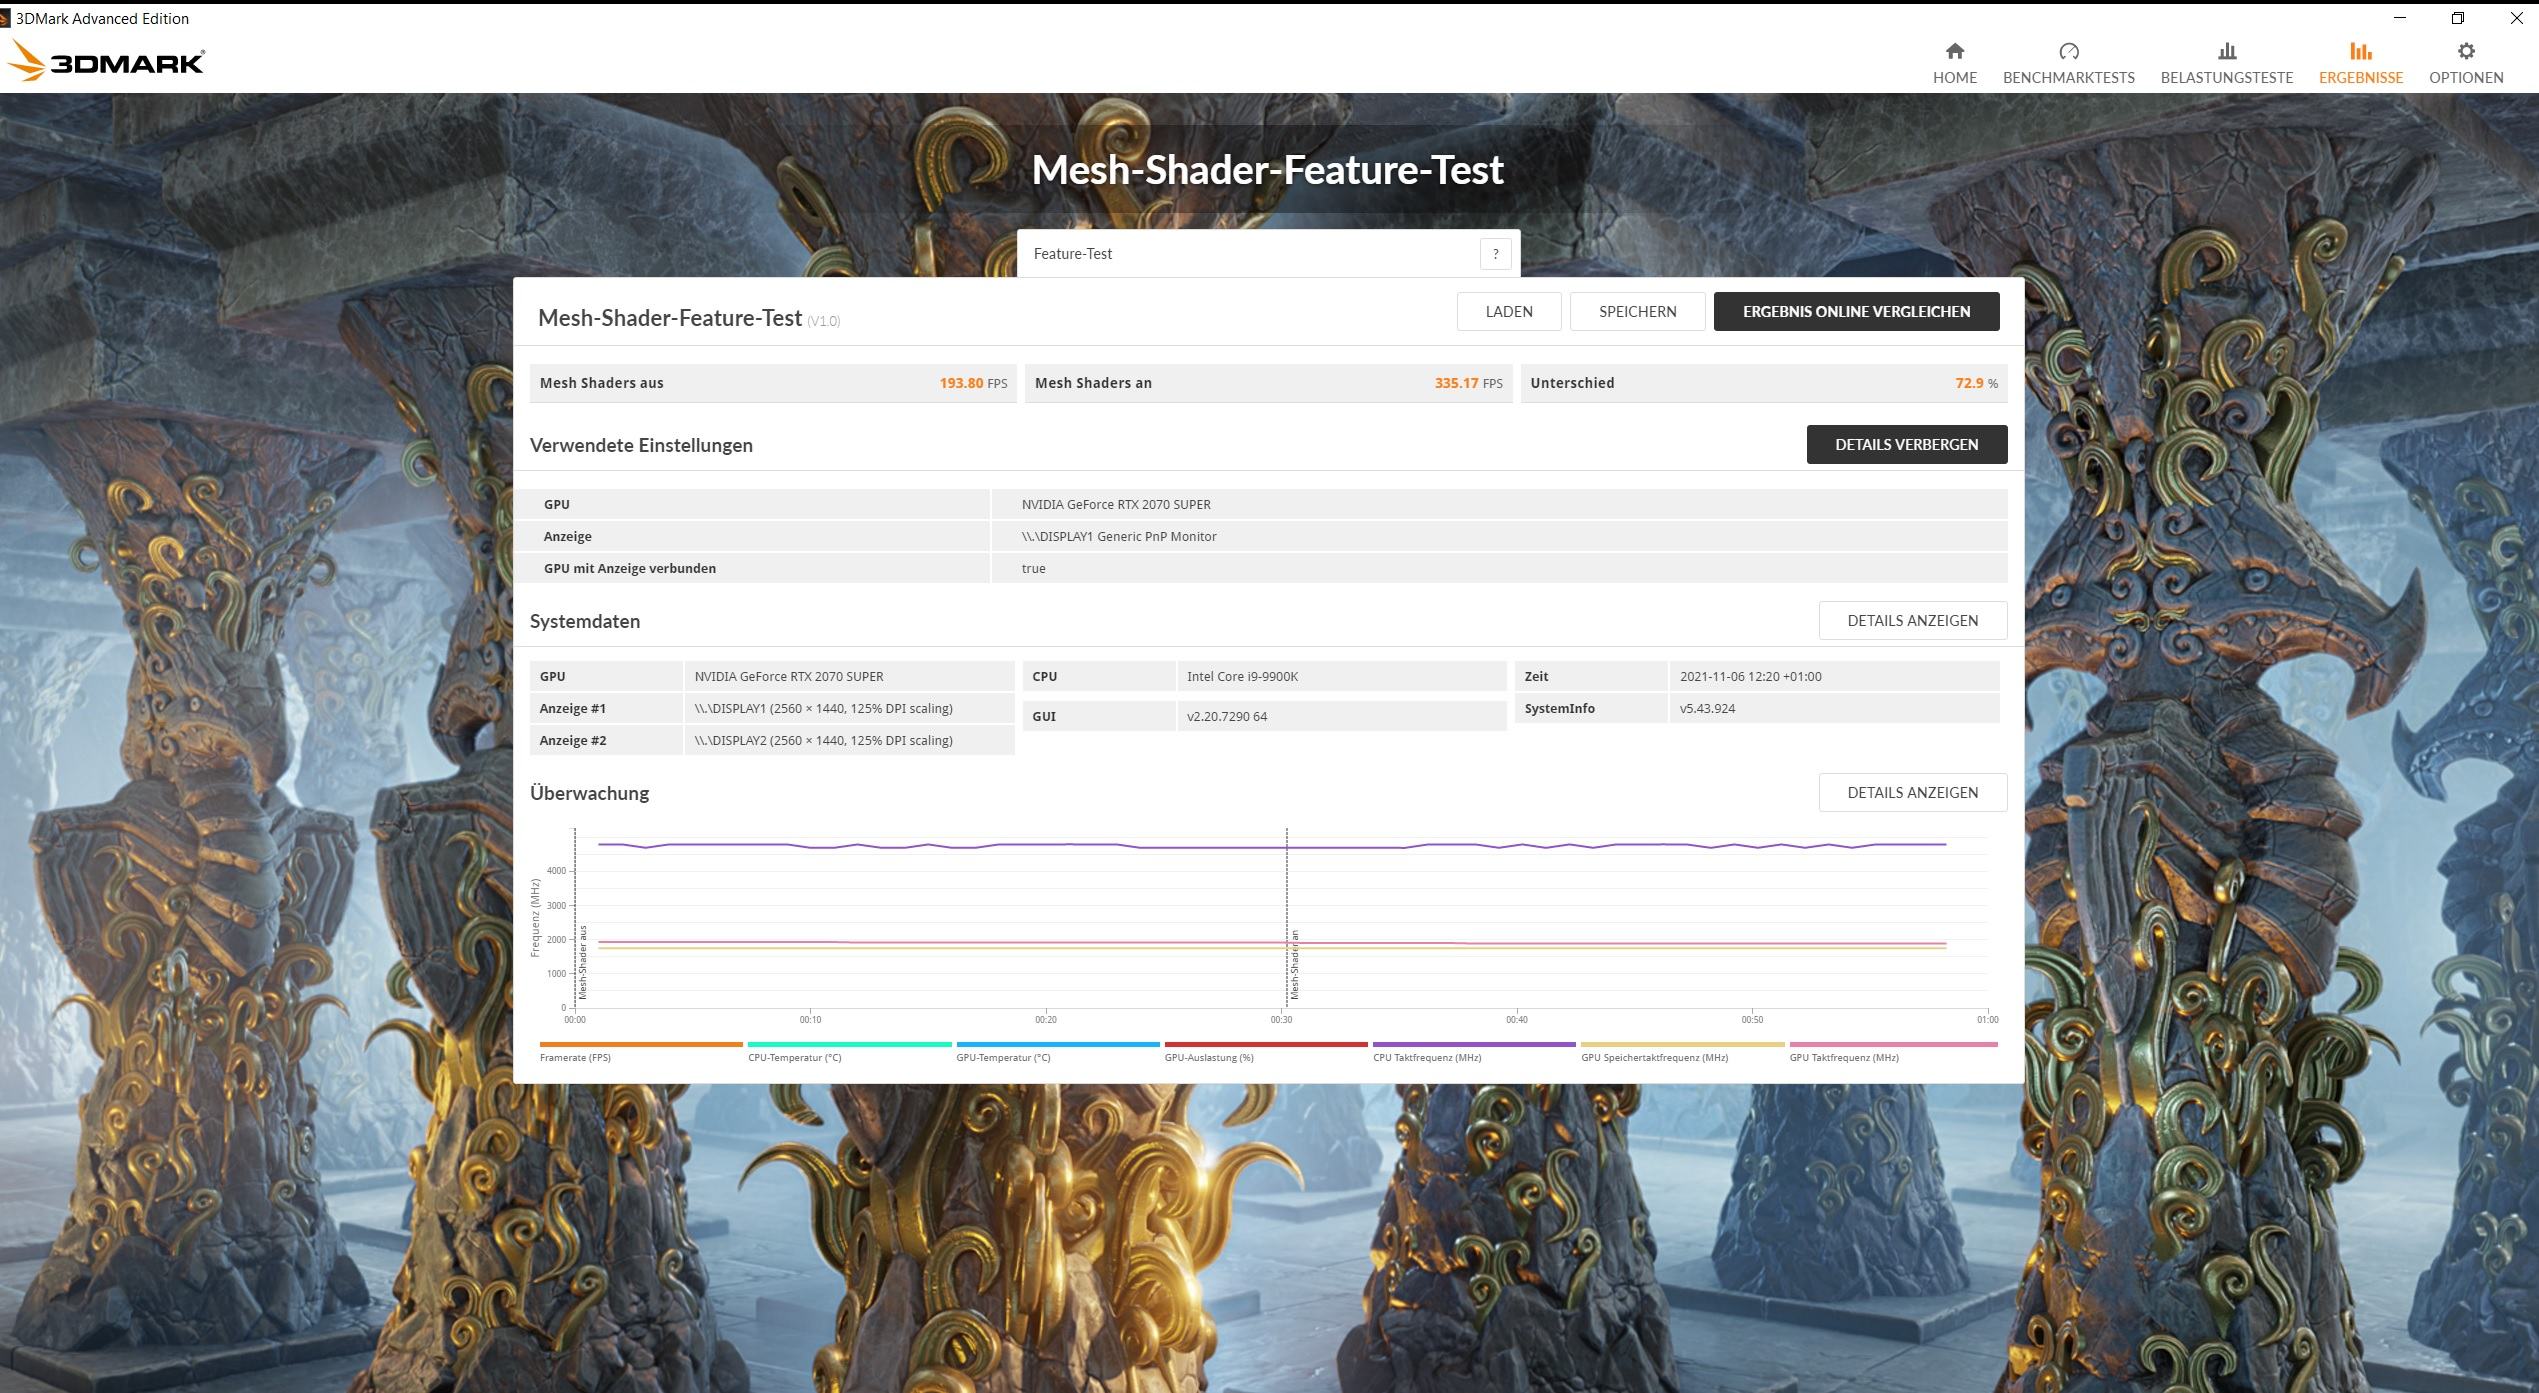Viewport: 2539px width, 1393px height.
Task: Click the Intel Core i9-9900K text
Action: tap(1242, 676)
